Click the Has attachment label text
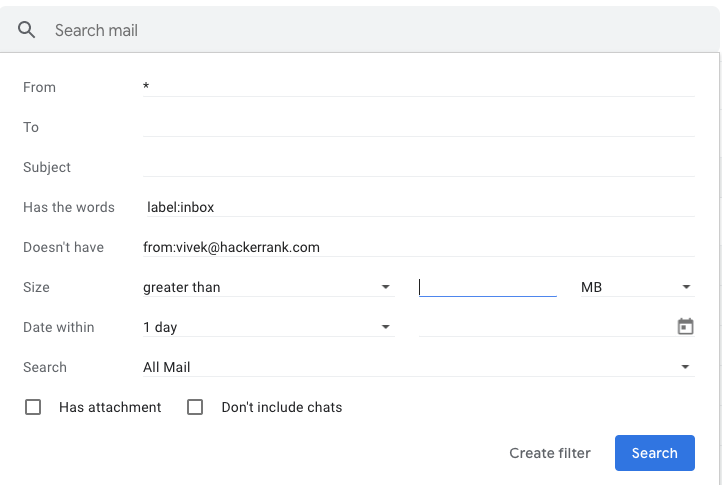This screenshot has height=485, width=722. 110,407
